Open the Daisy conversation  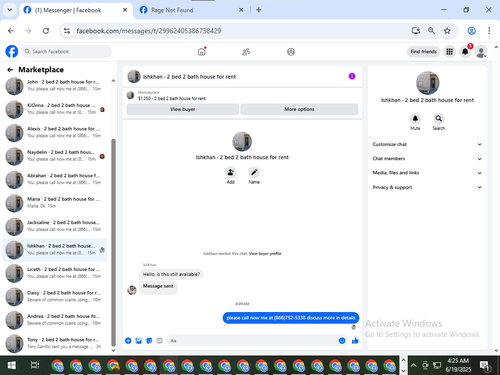[x=55, y=297]
